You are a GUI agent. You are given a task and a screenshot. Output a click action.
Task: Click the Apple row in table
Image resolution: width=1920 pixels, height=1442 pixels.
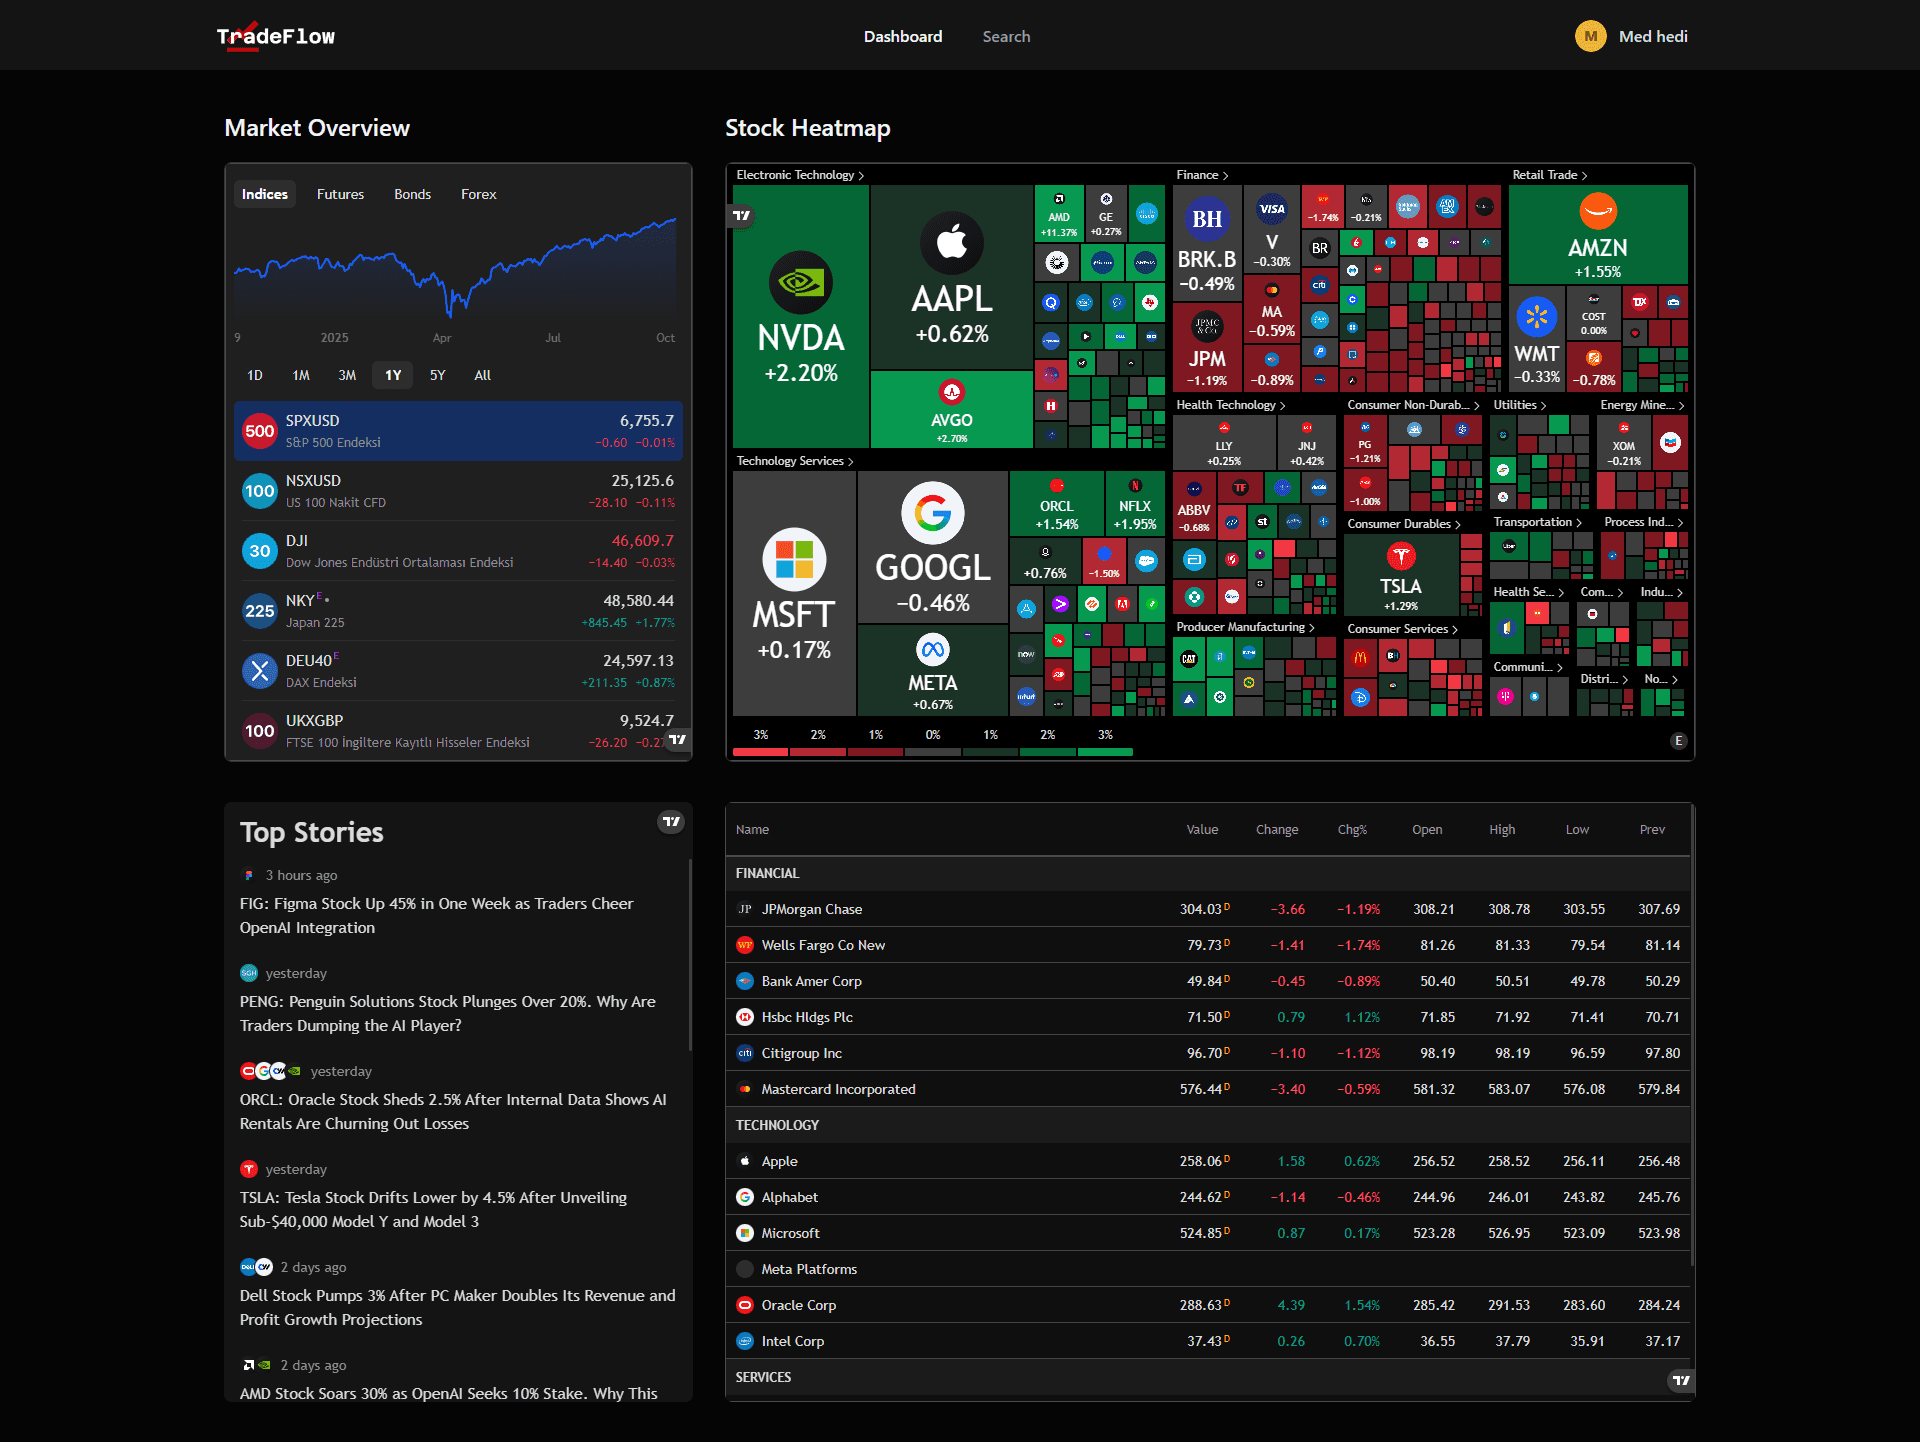coord(1208,1161)
